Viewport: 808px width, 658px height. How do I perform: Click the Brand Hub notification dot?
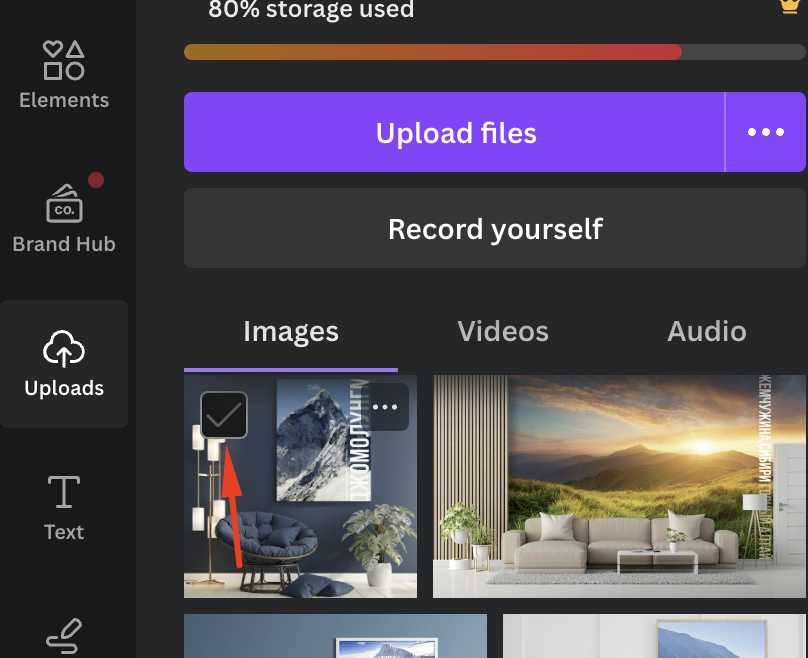[x=96, y=180]
